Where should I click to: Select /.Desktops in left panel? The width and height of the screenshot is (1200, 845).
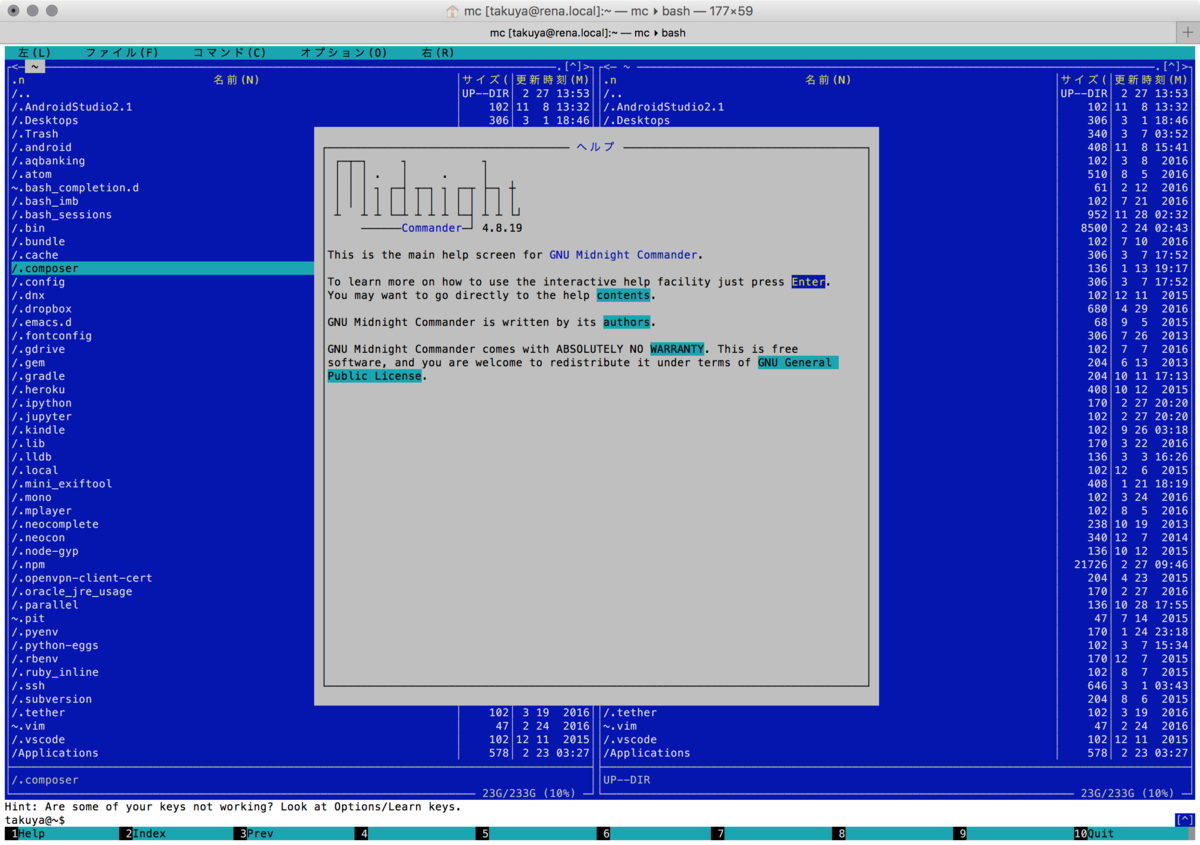[x=45, y=121]
